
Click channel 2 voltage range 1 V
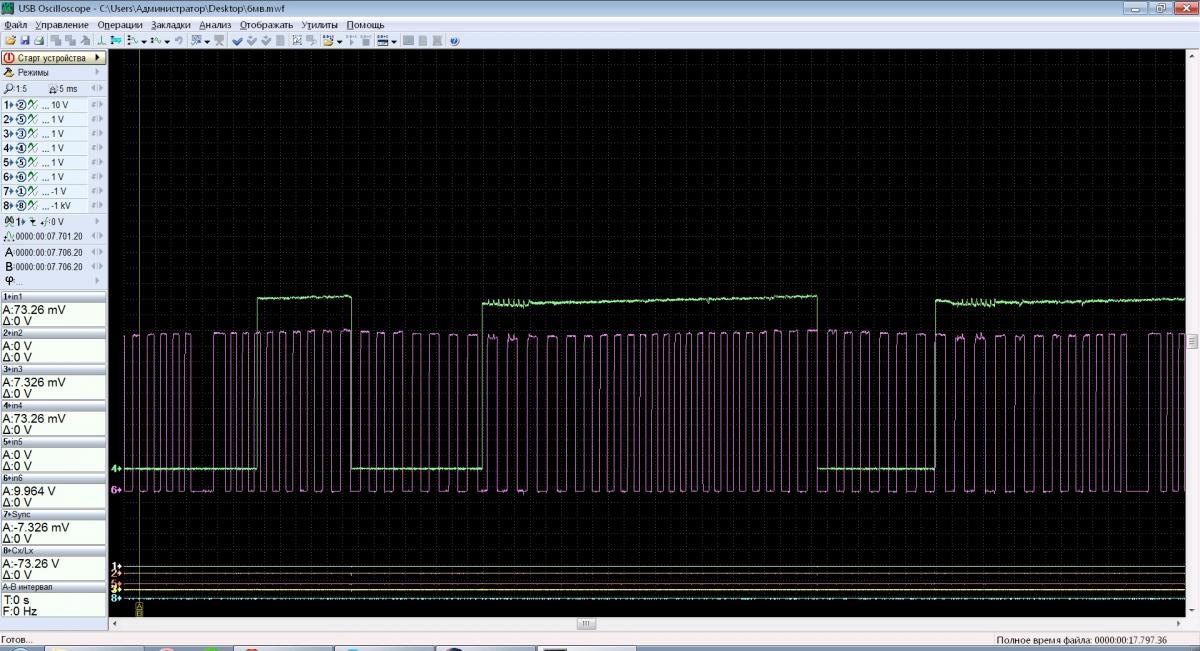58,119
